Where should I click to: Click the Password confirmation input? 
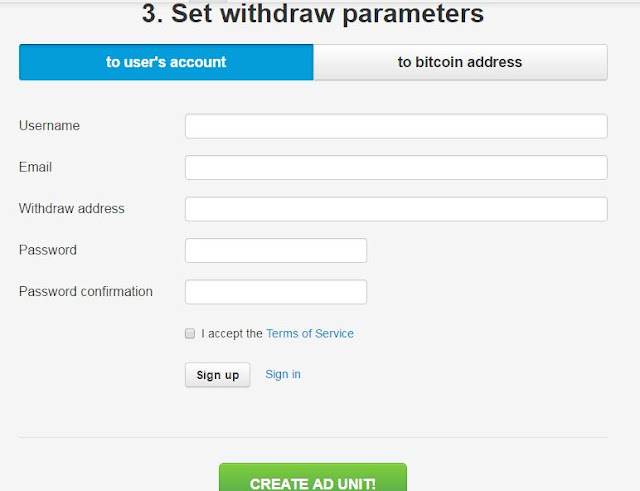276,292
